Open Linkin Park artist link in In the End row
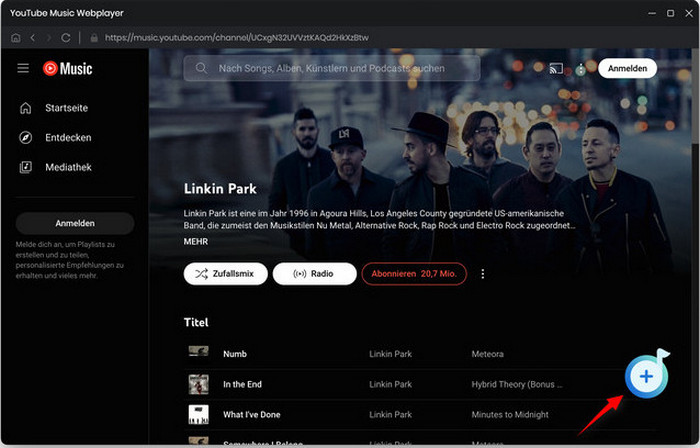Screen dimensions: 700x448 click(x=390, y=384)
